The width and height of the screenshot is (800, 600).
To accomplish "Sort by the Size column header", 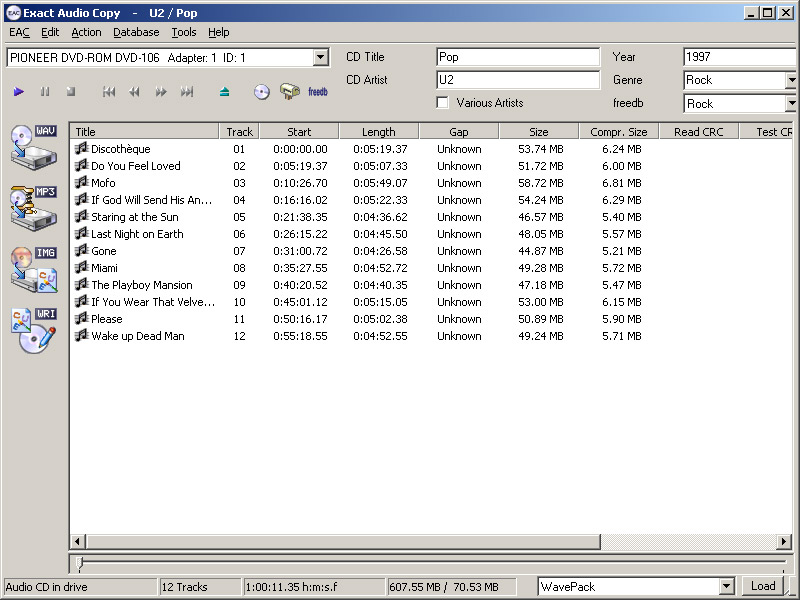I will point(539,132).
